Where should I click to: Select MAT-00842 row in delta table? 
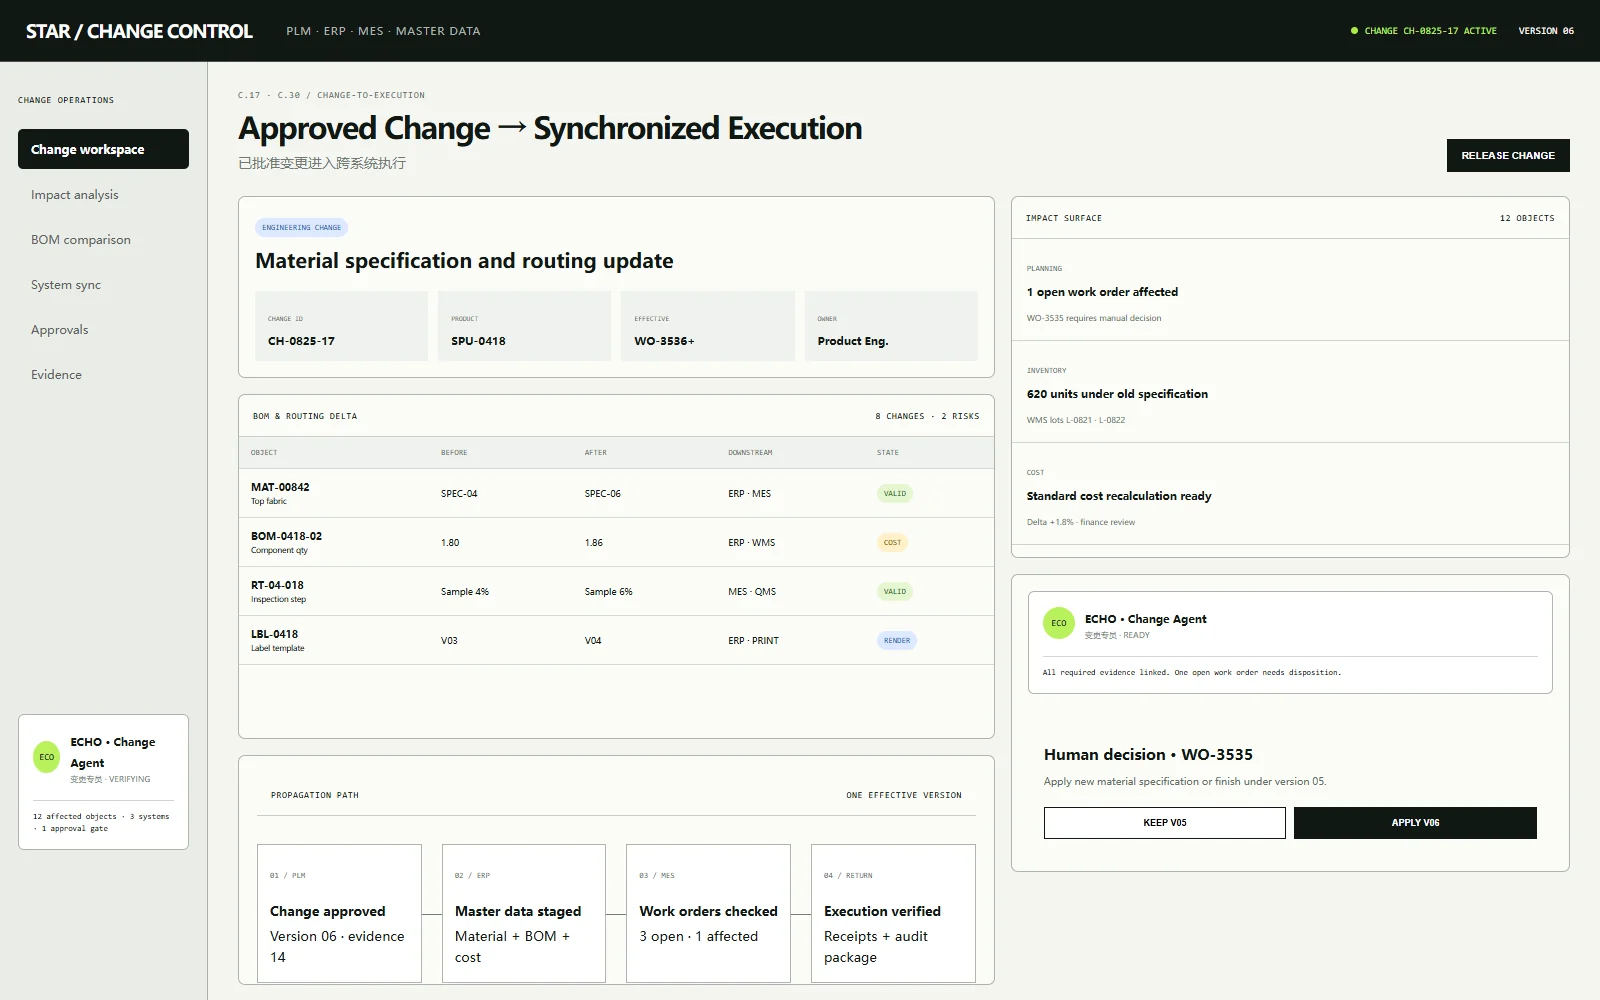click(x=616, y=493)
